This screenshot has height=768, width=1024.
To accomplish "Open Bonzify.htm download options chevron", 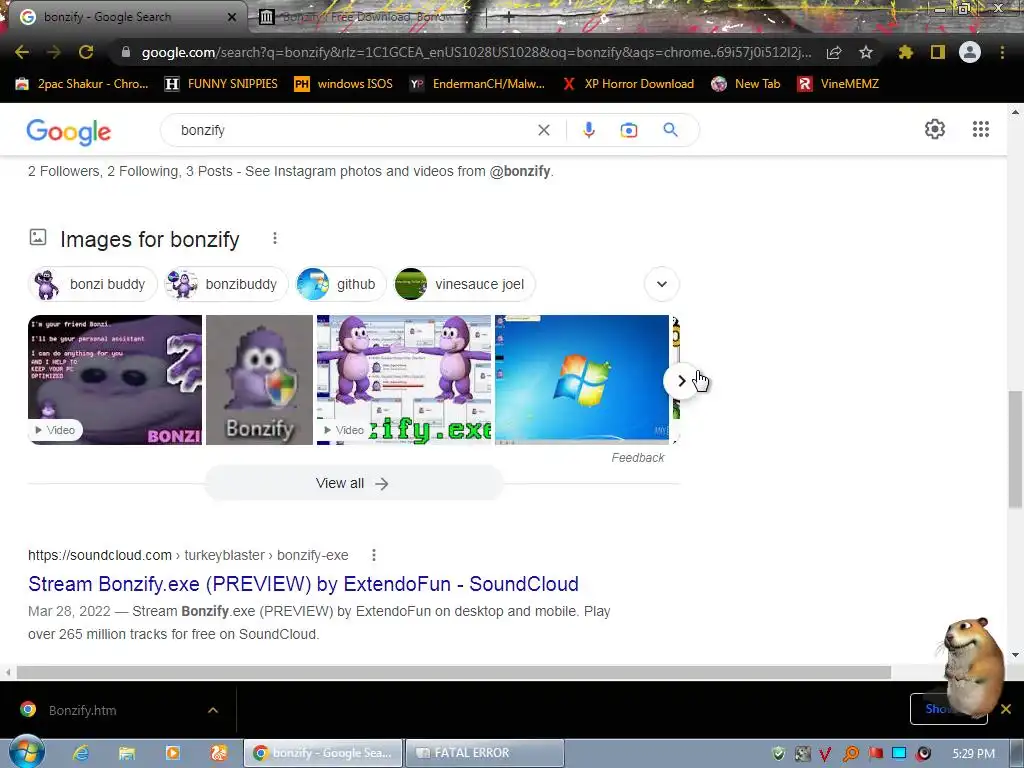I will [213, 710].
